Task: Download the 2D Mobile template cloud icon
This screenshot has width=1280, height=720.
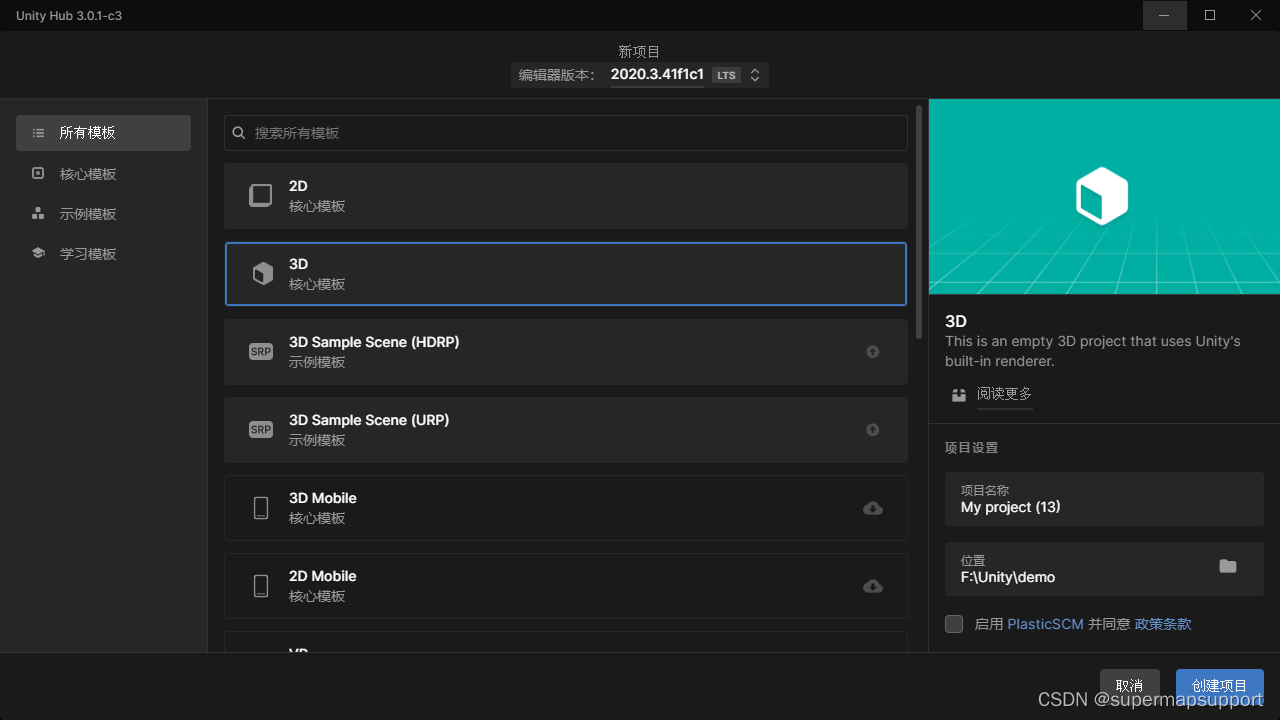Action: 873,586
